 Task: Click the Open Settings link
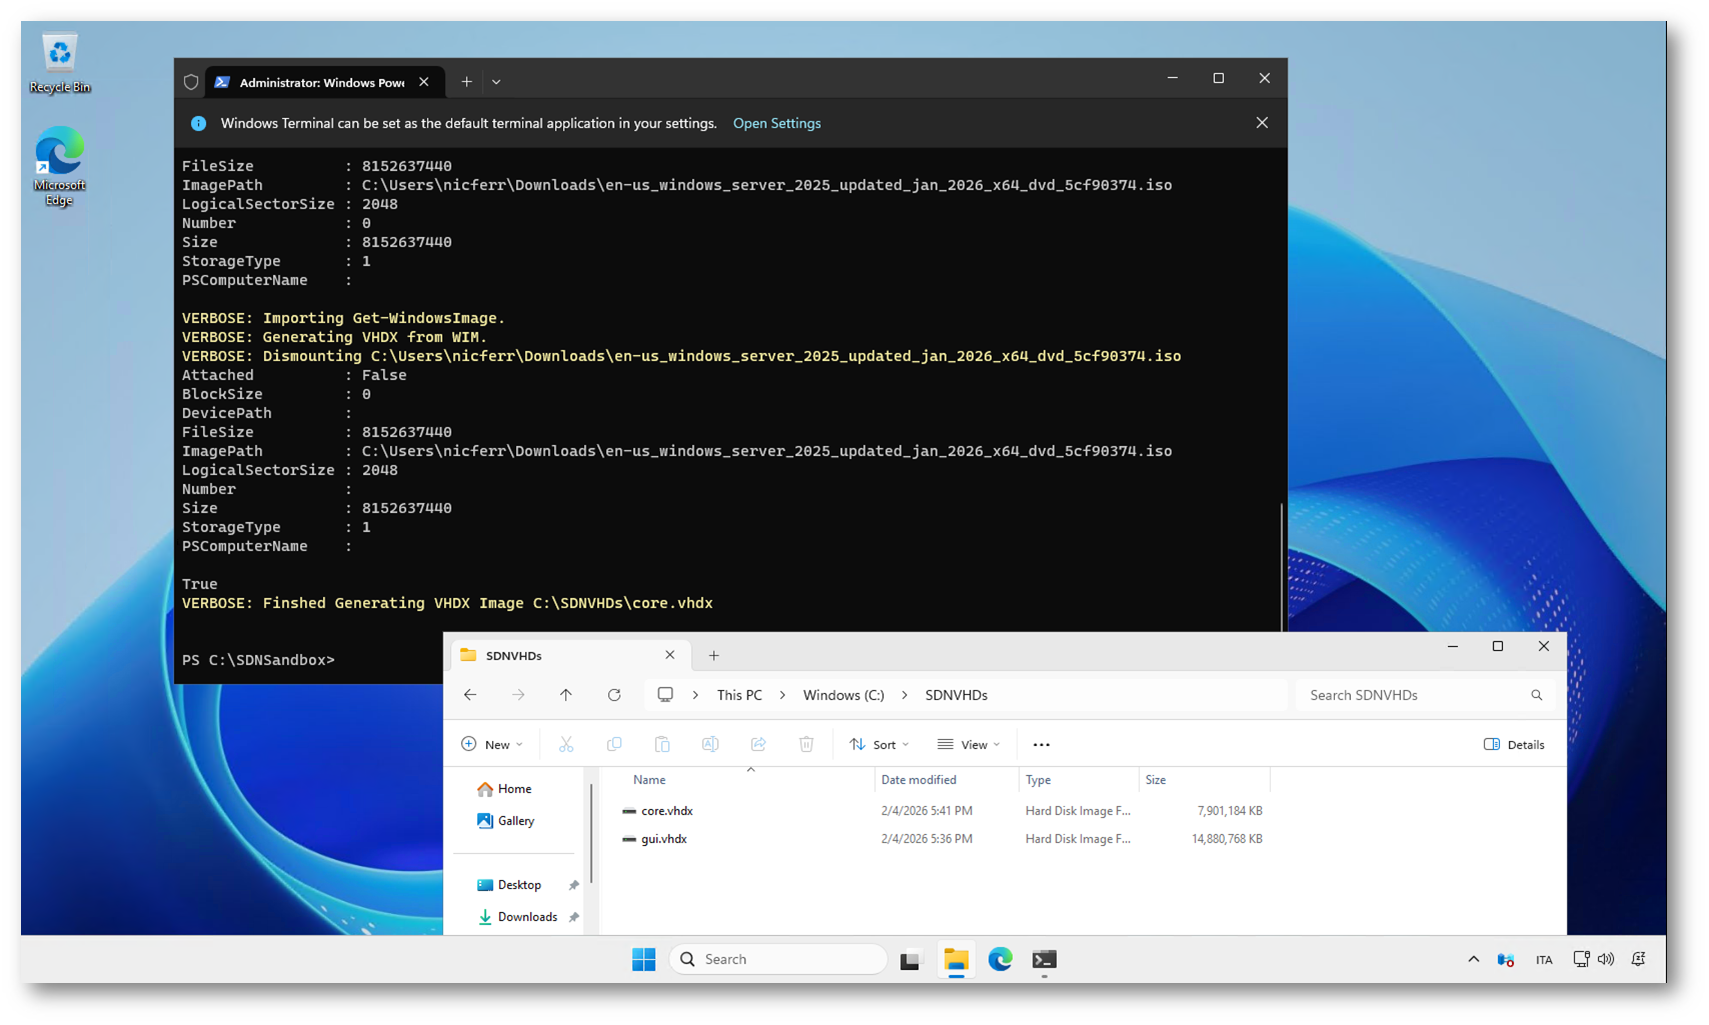point(776,123)
